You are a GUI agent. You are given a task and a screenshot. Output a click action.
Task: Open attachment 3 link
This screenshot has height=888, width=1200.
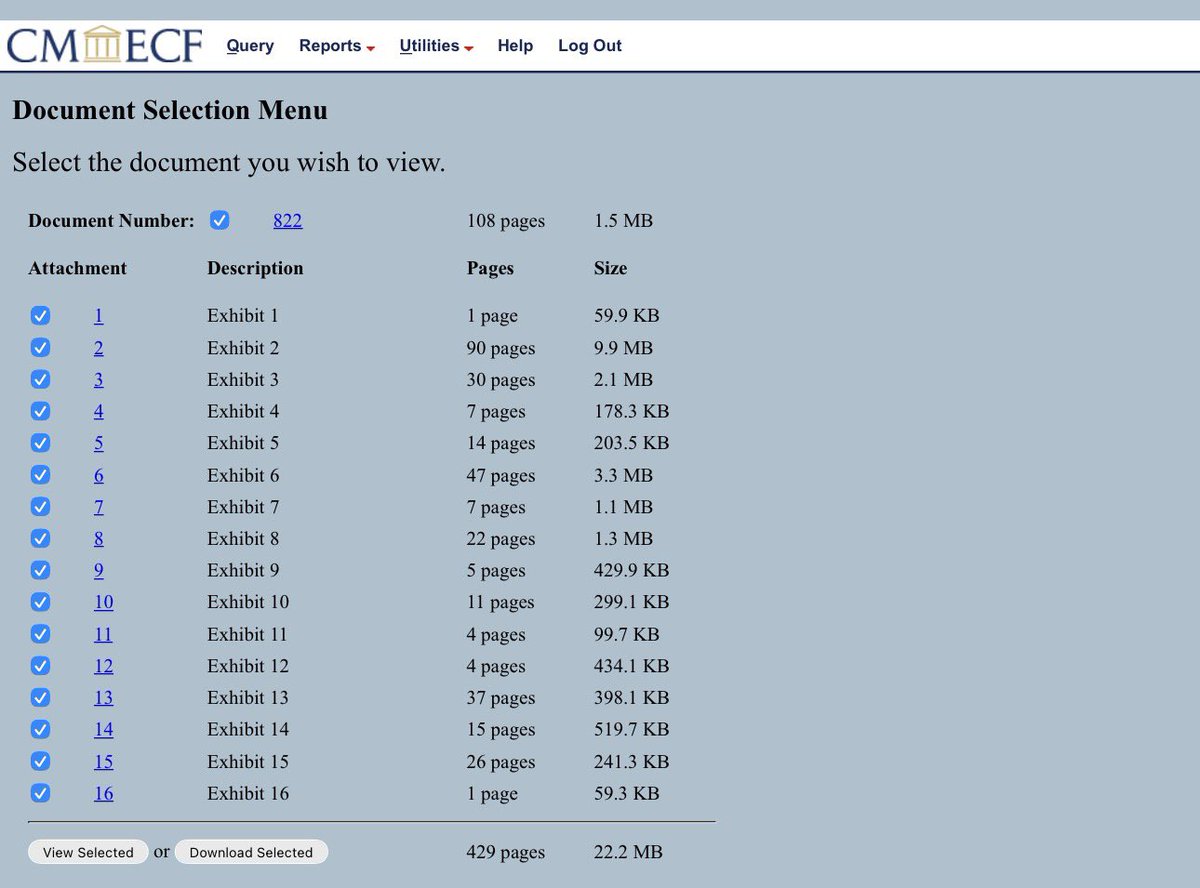tap(99, 380)
